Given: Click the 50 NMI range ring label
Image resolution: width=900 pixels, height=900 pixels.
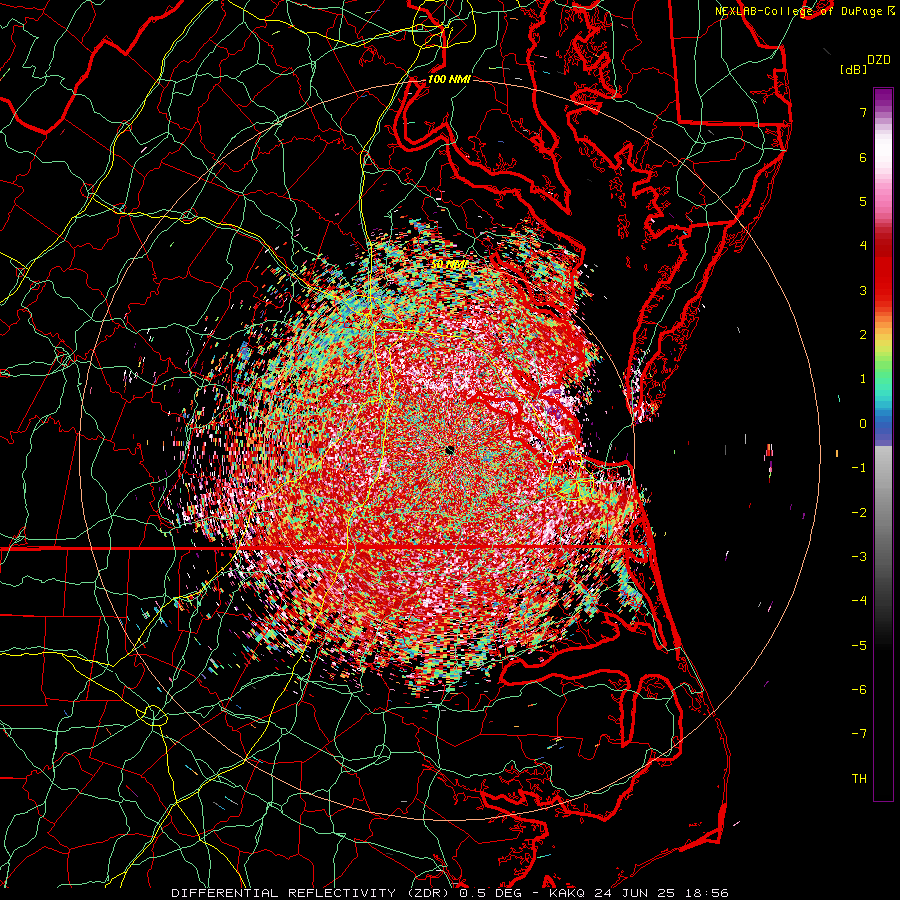Looking at the screenshot, I should (x=449, y=264).
